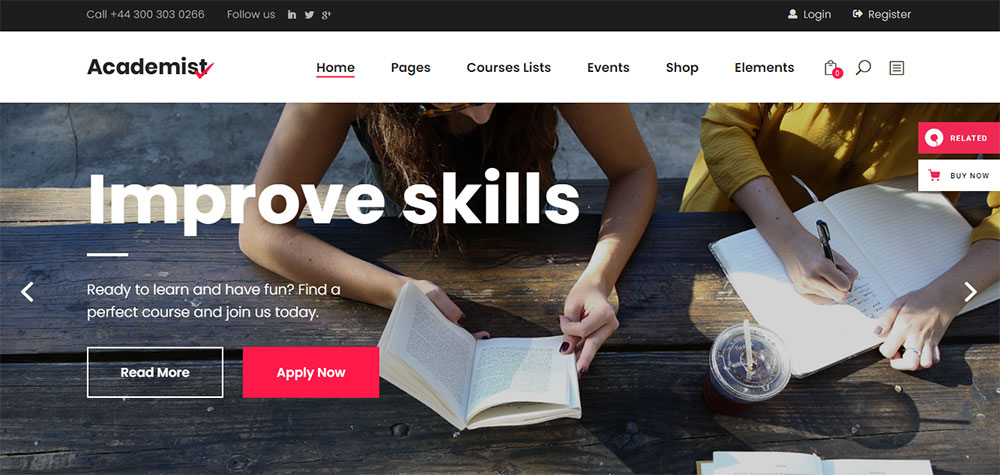Open the Home menu item
1000x475 pixels.
tap(335, 68)
